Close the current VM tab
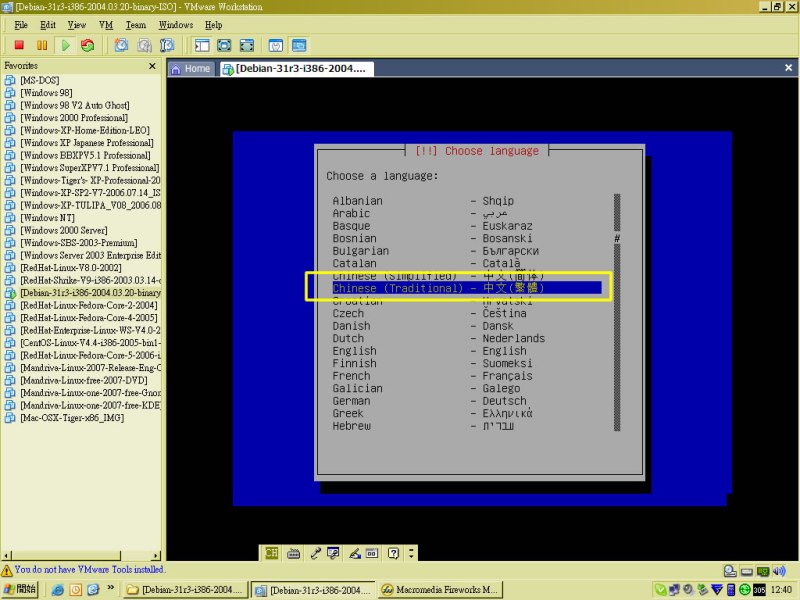 [788, 68]
